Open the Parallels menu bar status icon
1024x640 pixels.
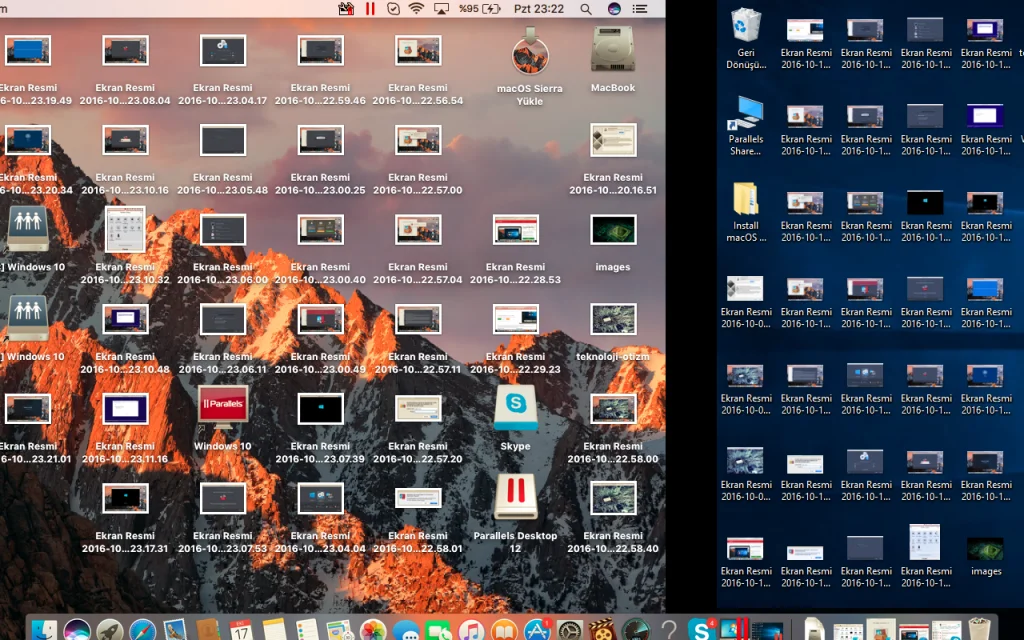370,9
